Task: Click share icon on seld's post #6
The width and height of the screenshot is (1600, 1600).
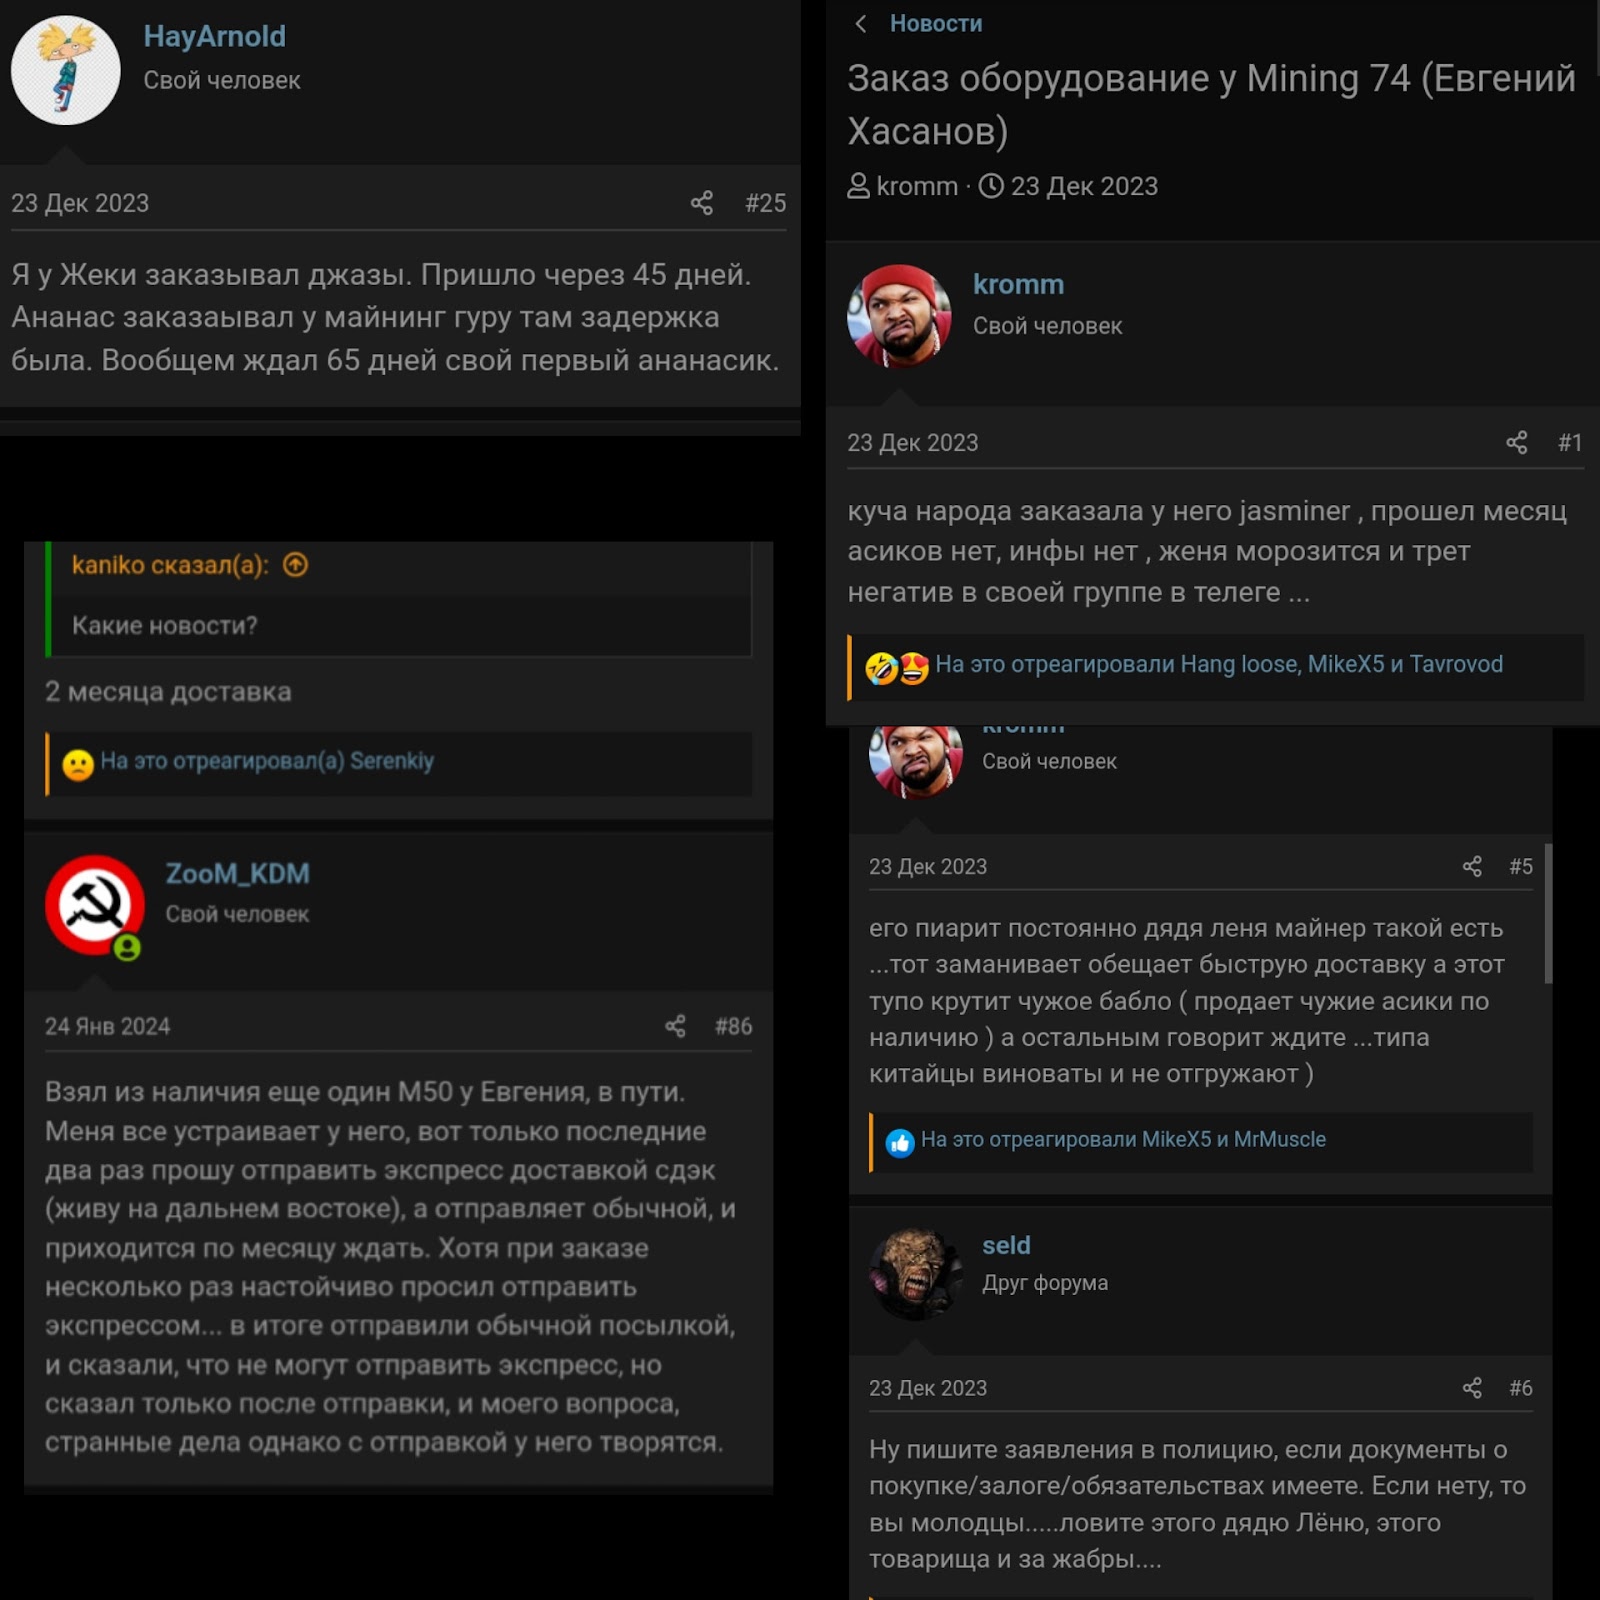Action: point(1472,1387)
